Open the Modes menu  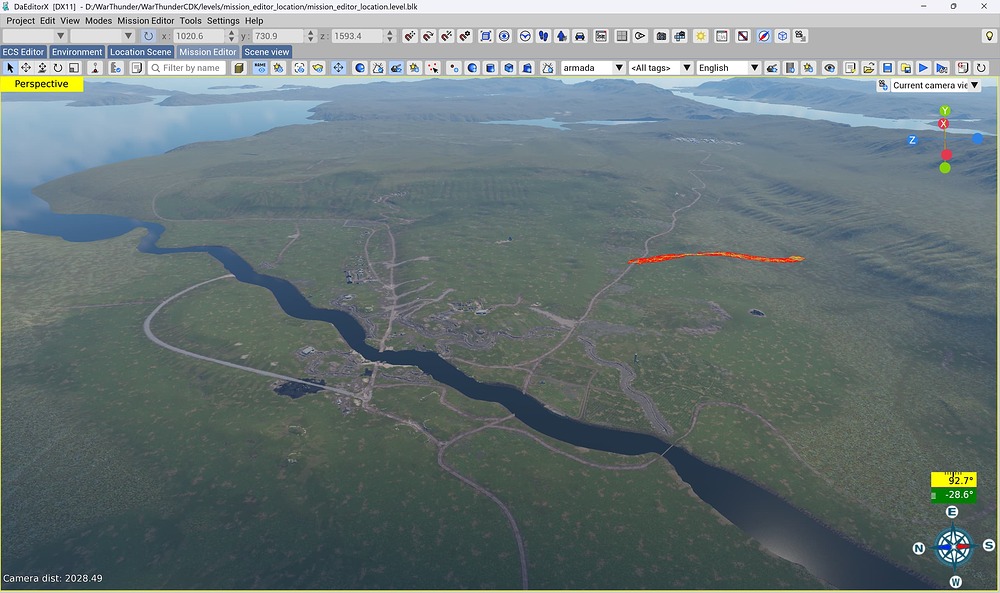[x=98, y=20]
